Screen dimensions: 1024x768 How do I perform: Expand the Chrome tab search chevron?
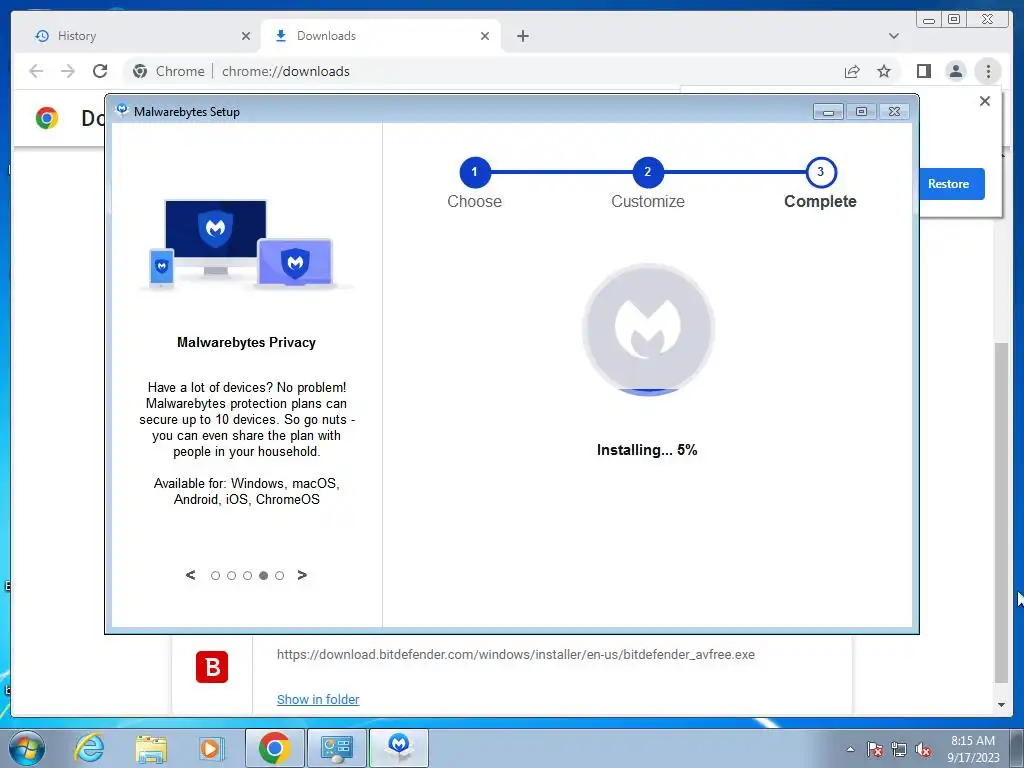coord(893,36)
